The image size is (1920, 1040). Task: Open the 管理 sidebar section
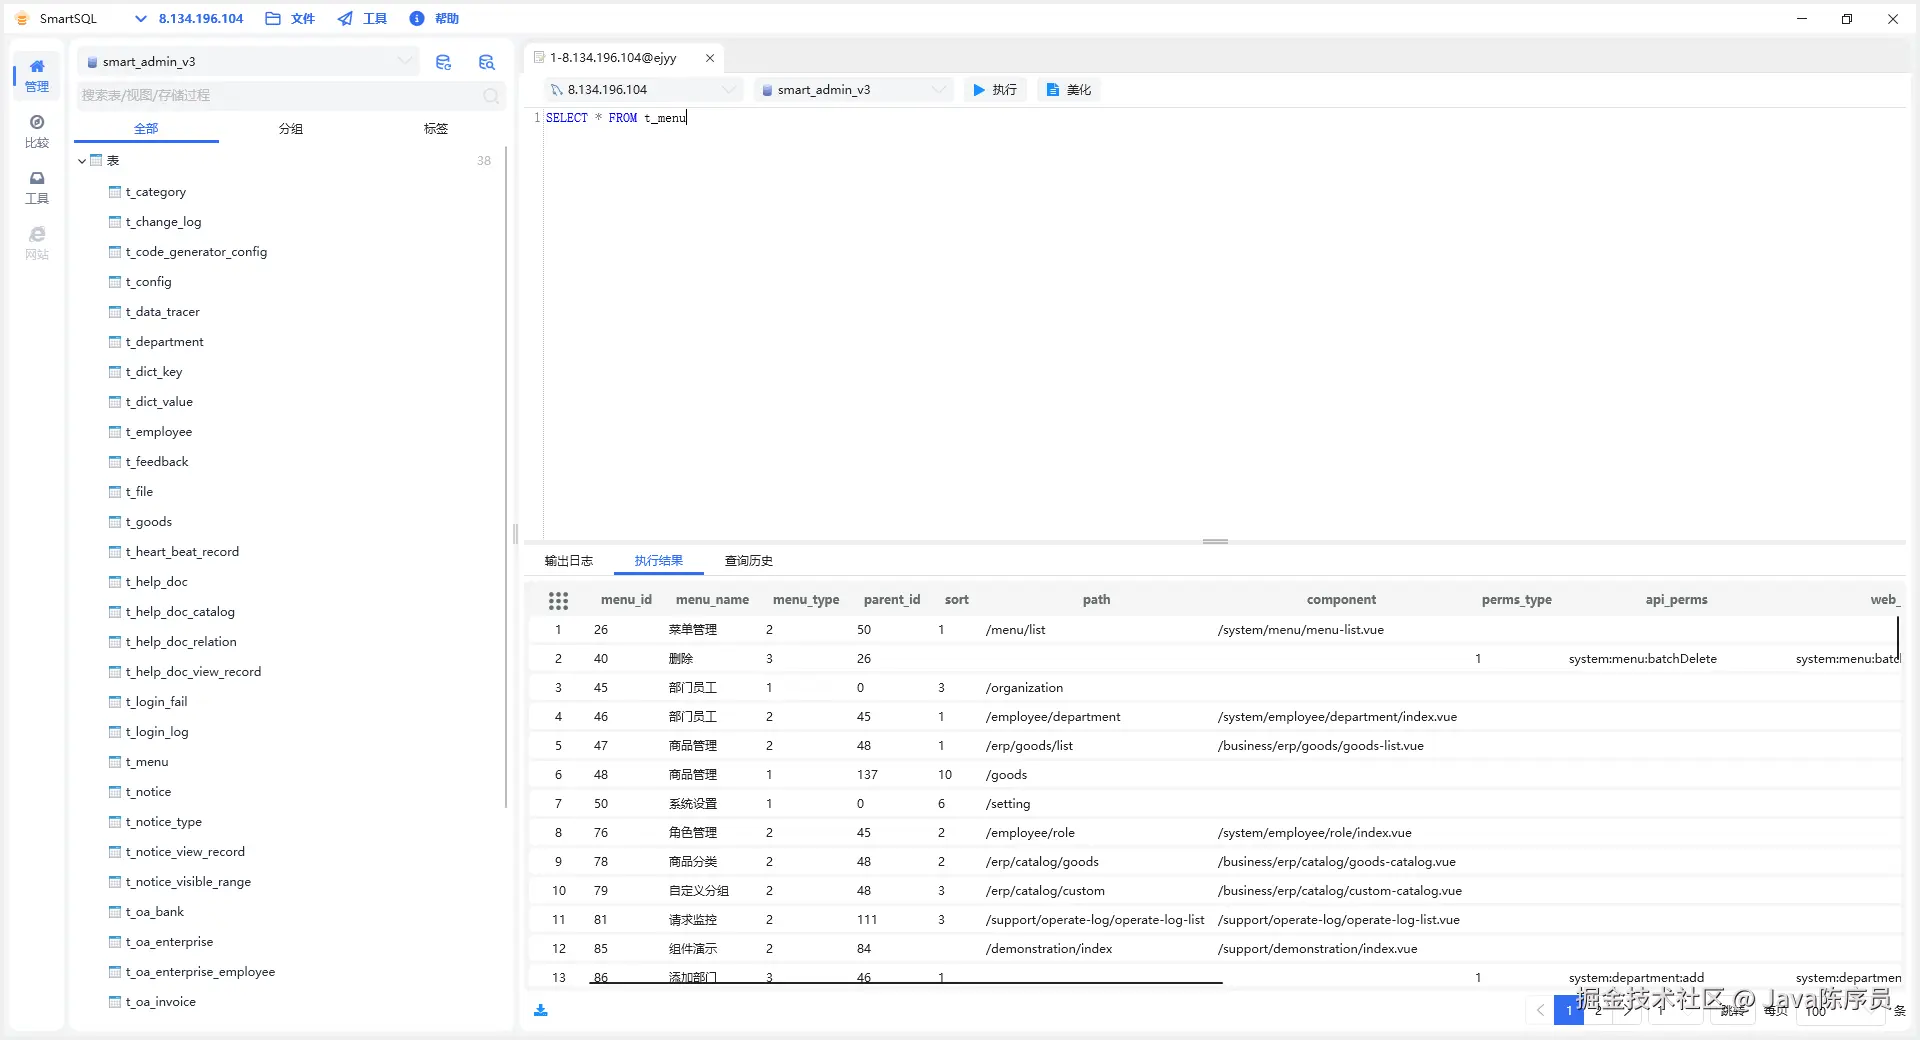point(37,75)
